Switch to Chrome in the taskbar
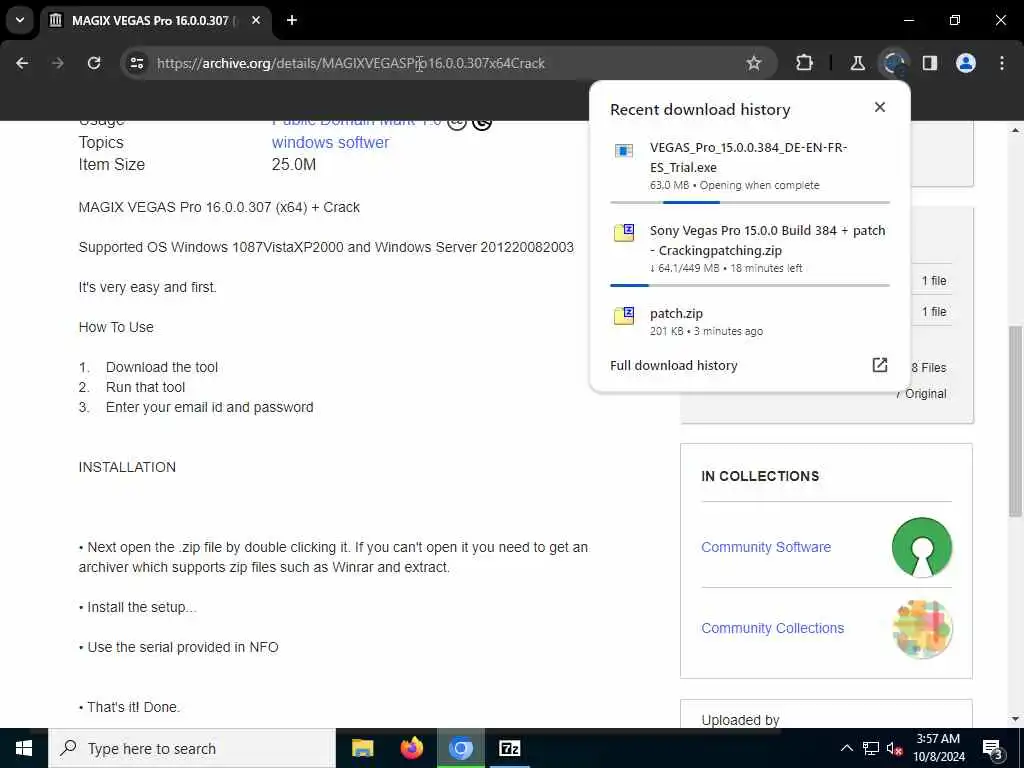Viewport: 1024px width, 768px height. coord(460,748)
